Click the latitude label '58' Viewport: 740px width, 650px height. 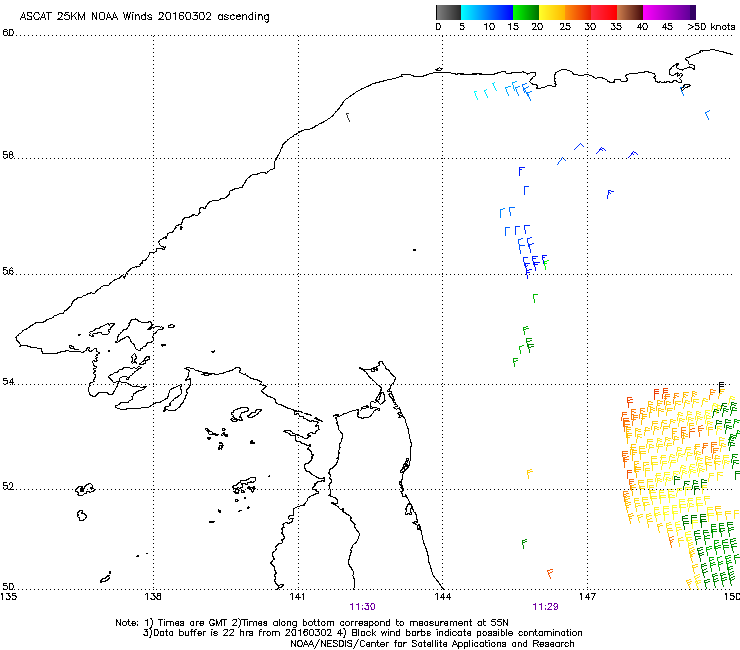point(8,155)
